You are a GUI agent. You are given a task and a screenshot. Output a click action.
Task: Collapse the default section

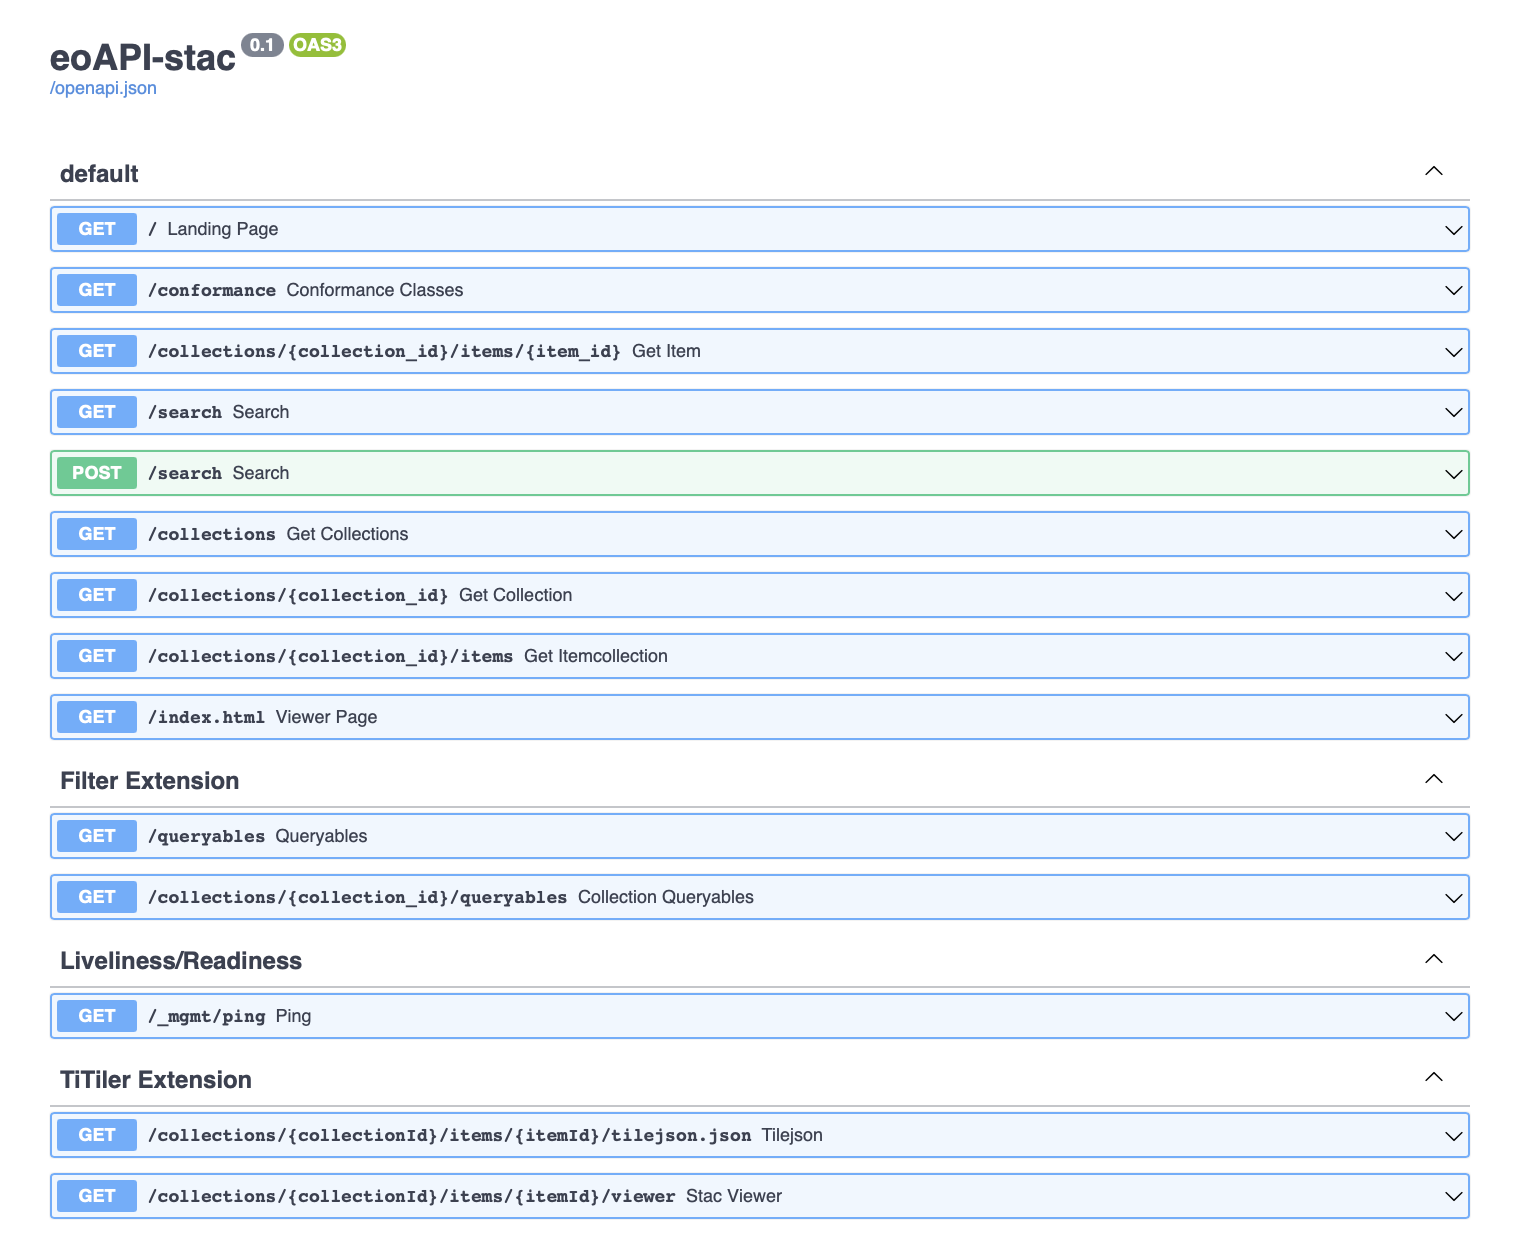(x=1433, y=171)
